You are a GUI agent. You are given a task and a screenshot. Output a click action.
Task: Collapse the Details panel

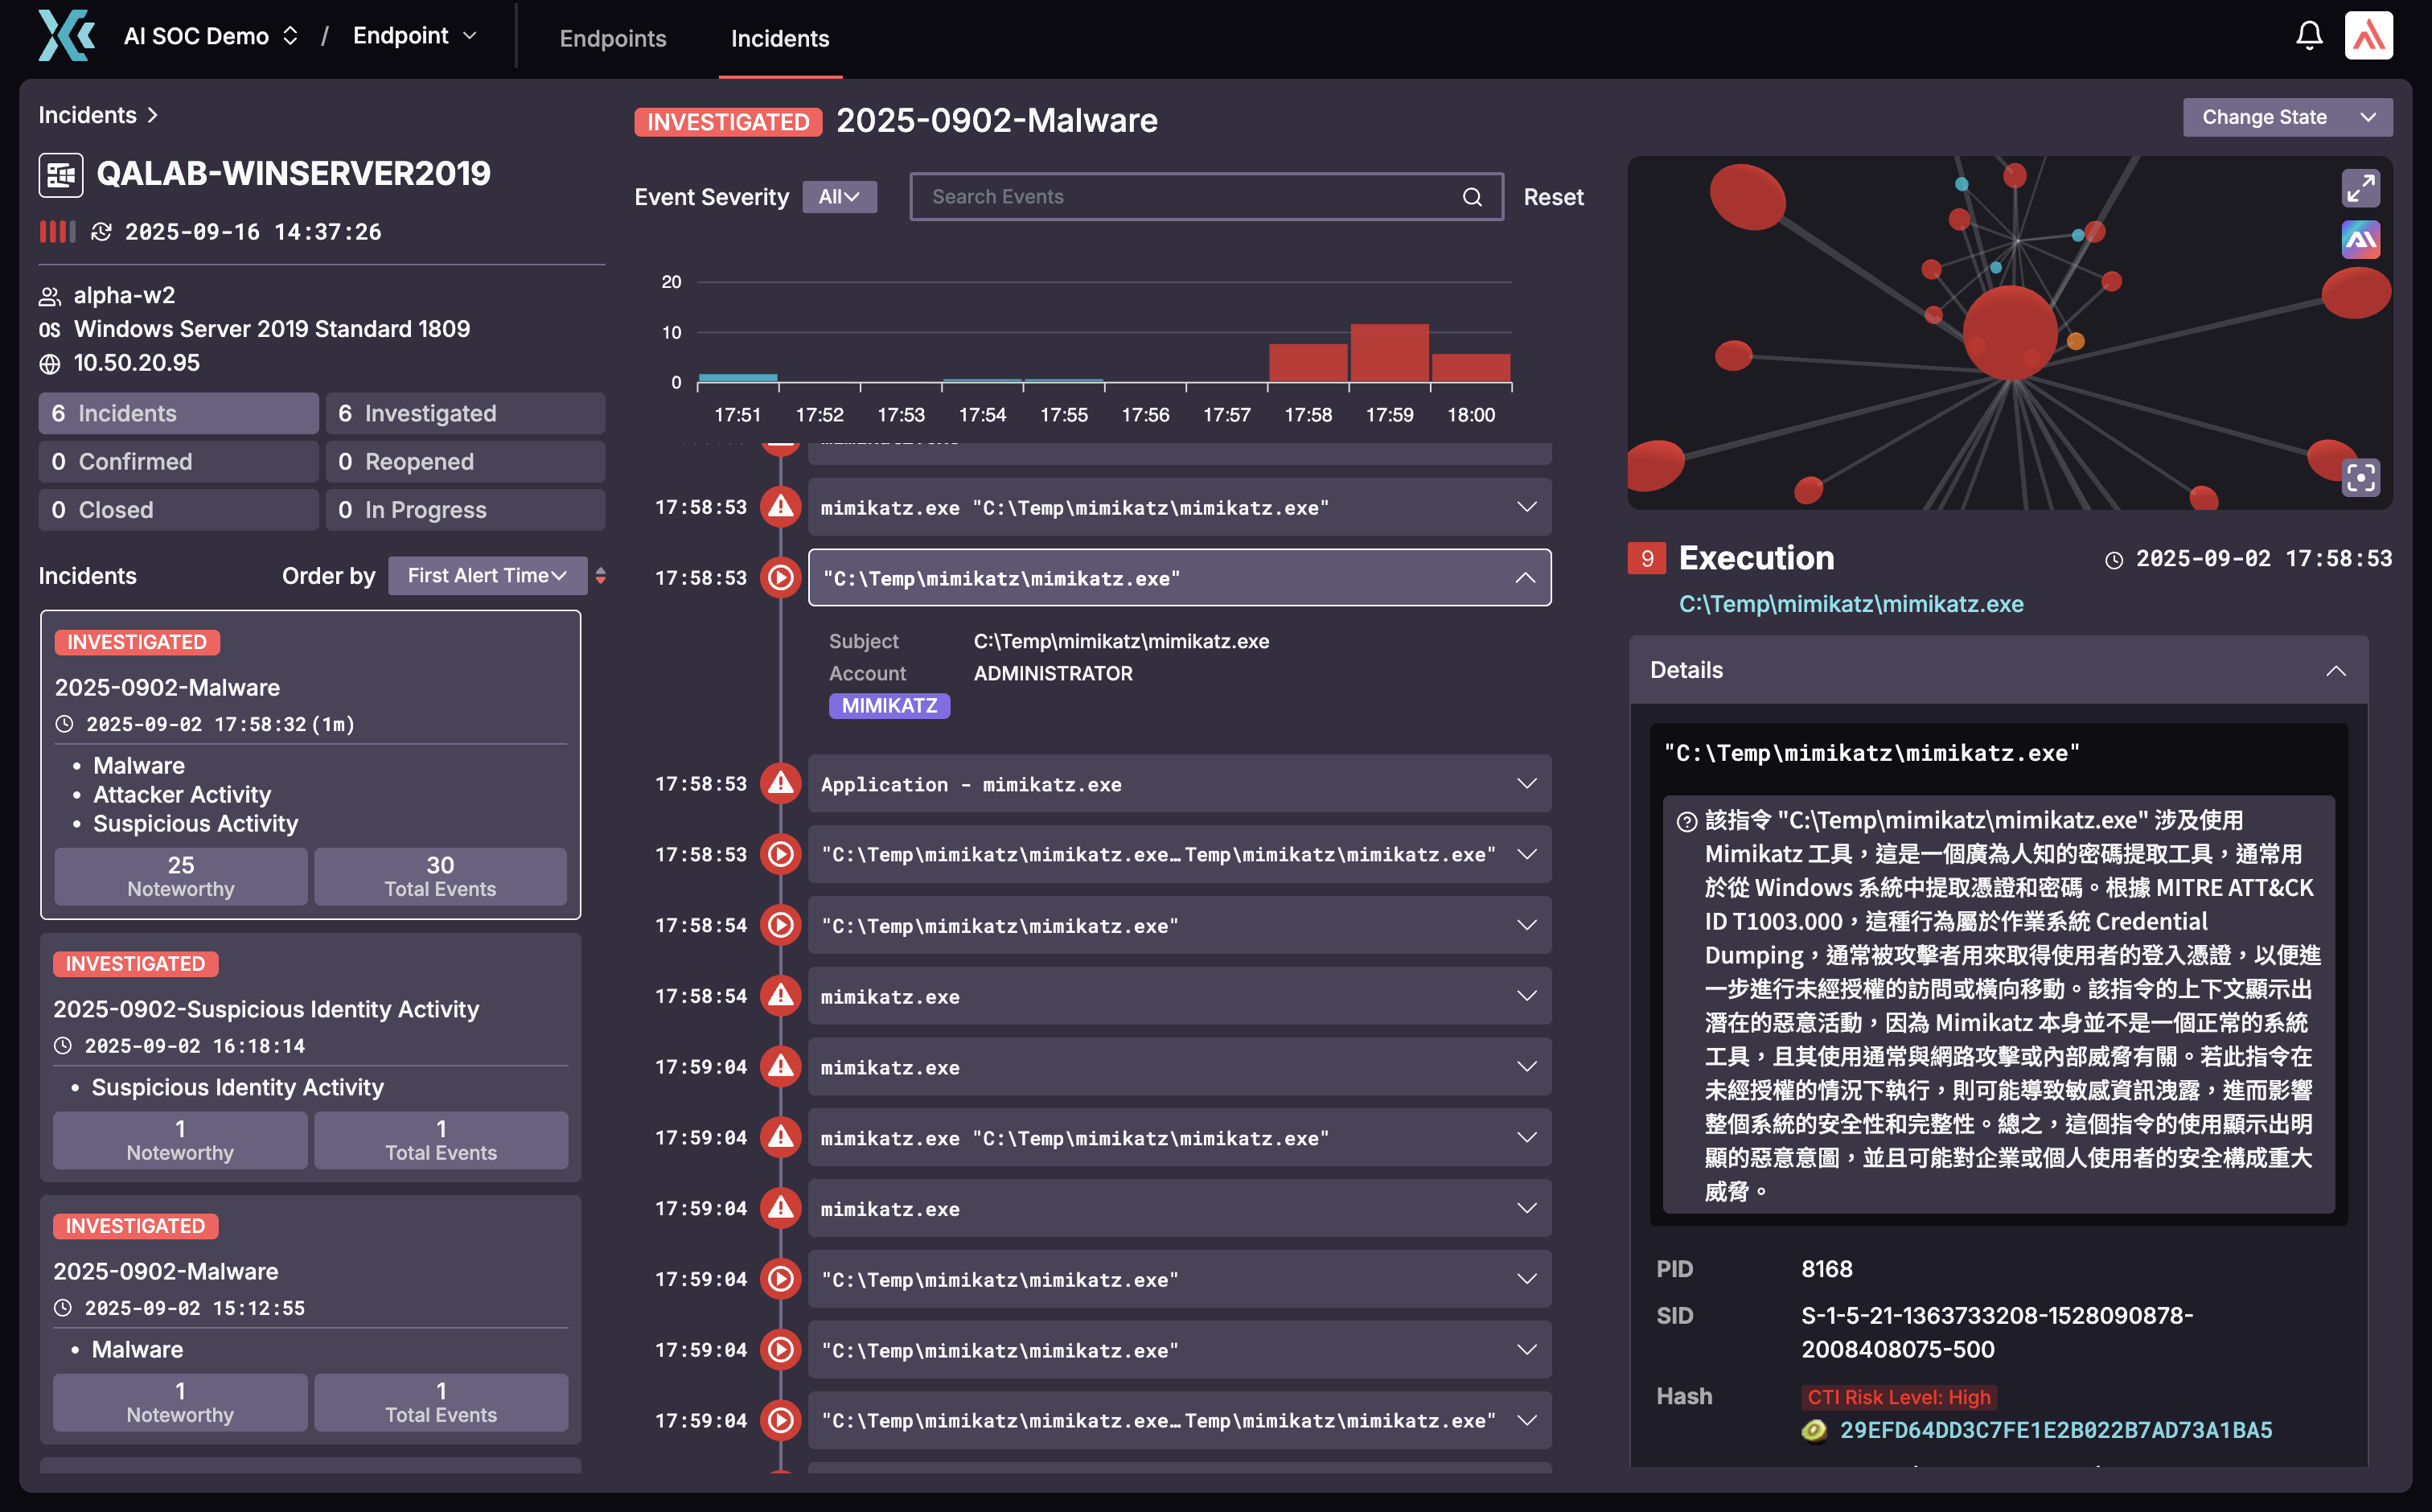[x=2335, y=670]
